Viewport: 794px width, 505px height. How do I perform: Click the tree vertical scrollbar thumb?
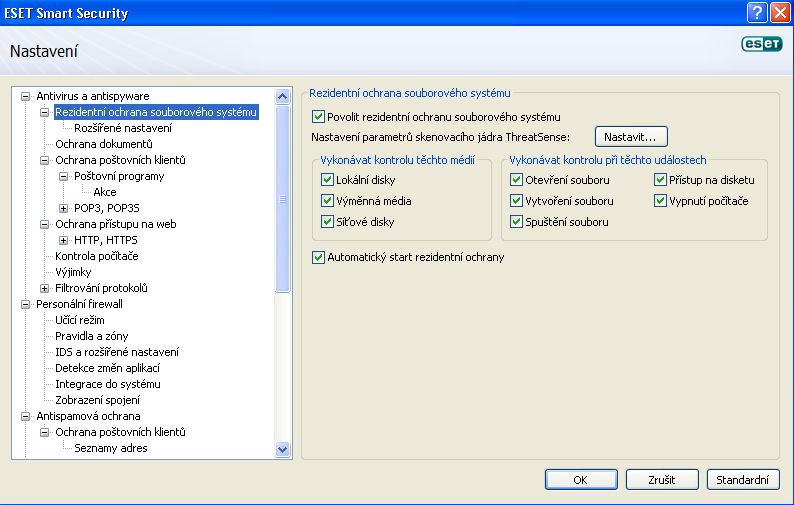(x=283, y=199)
